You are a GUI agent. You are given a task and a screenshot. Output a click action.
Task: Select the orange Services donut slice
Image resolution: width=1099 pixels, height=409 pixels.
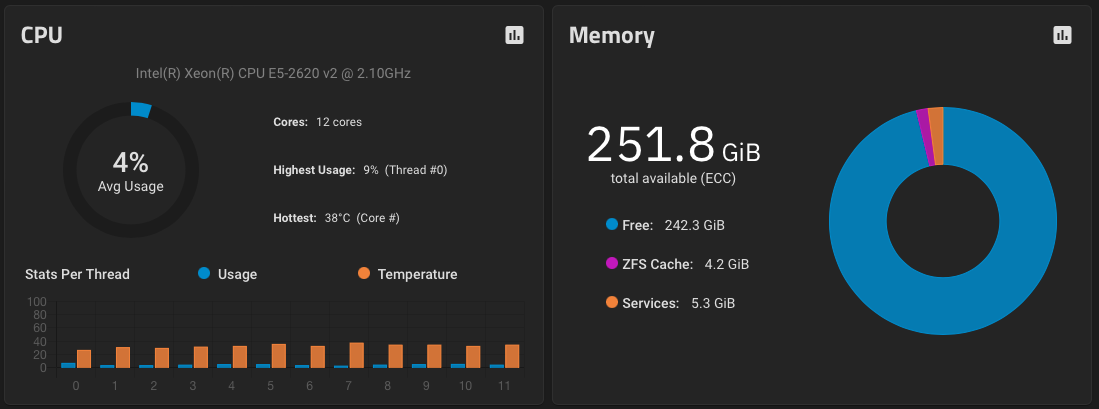pos(936,136)
